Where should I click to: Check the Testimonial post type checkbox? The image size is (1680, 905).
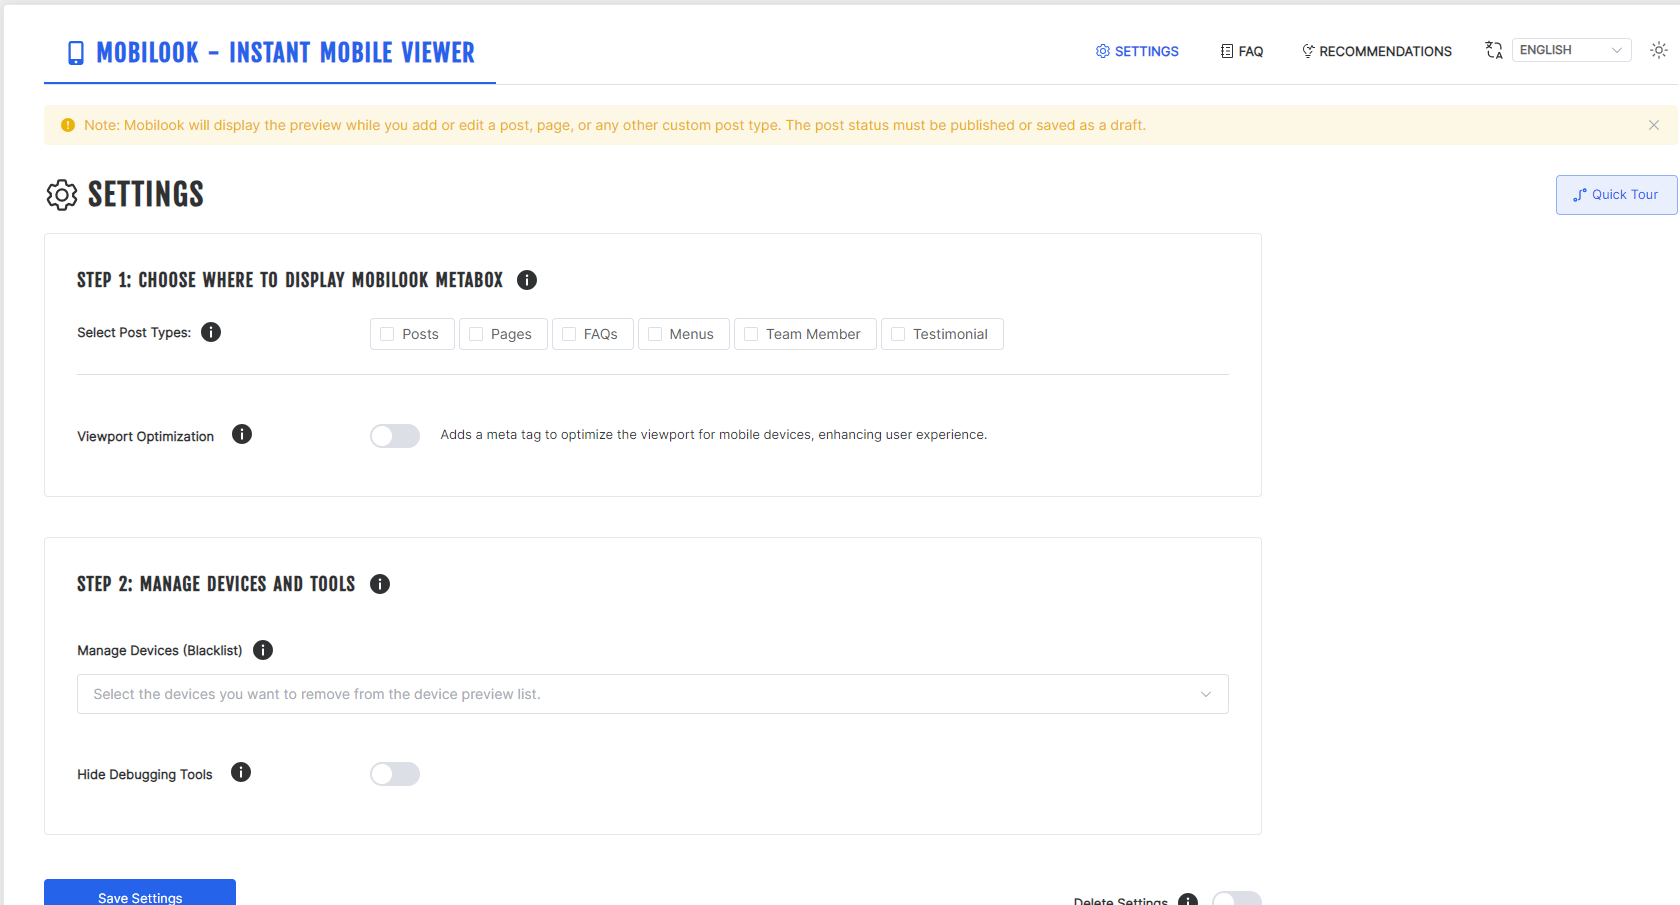coord(898,334)
